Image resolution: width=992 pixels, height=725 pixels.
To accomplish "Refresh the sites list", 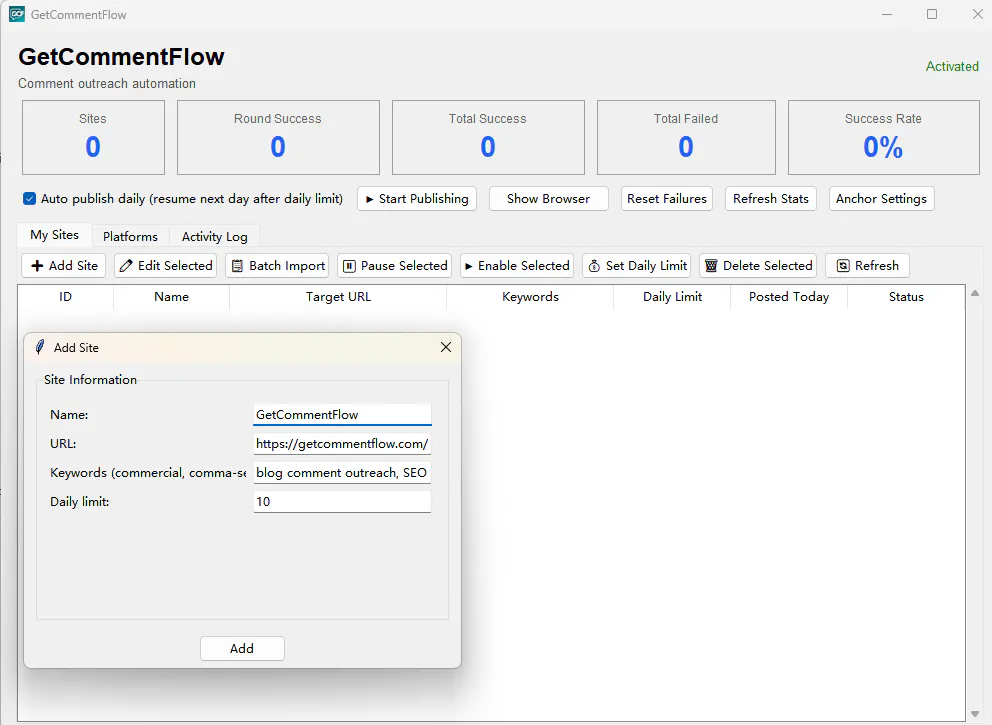I will 867,266.
